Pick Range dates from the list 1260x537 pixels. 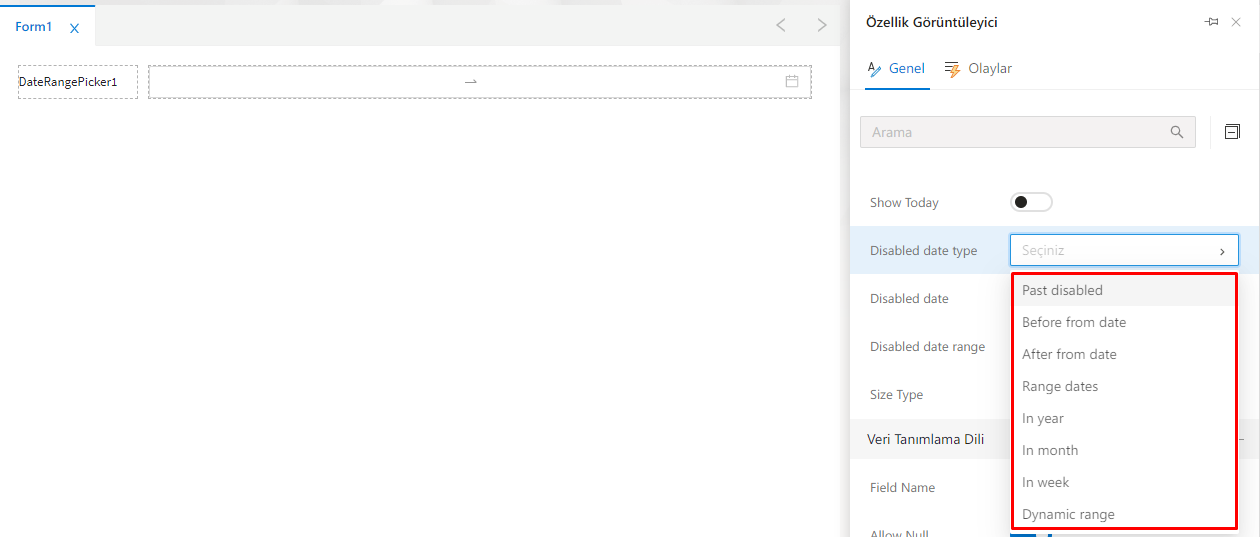coord(1060,386)
